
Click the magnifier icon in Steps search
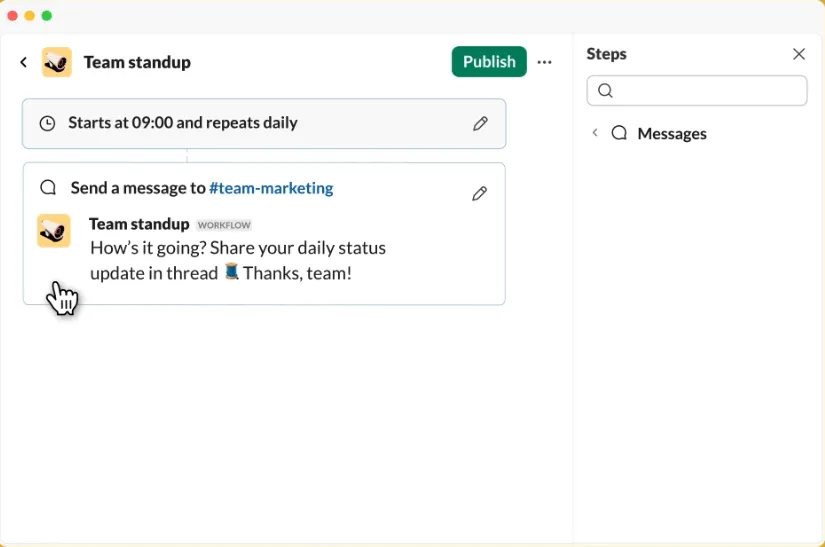pyautogui.click(x=605, y=90)
